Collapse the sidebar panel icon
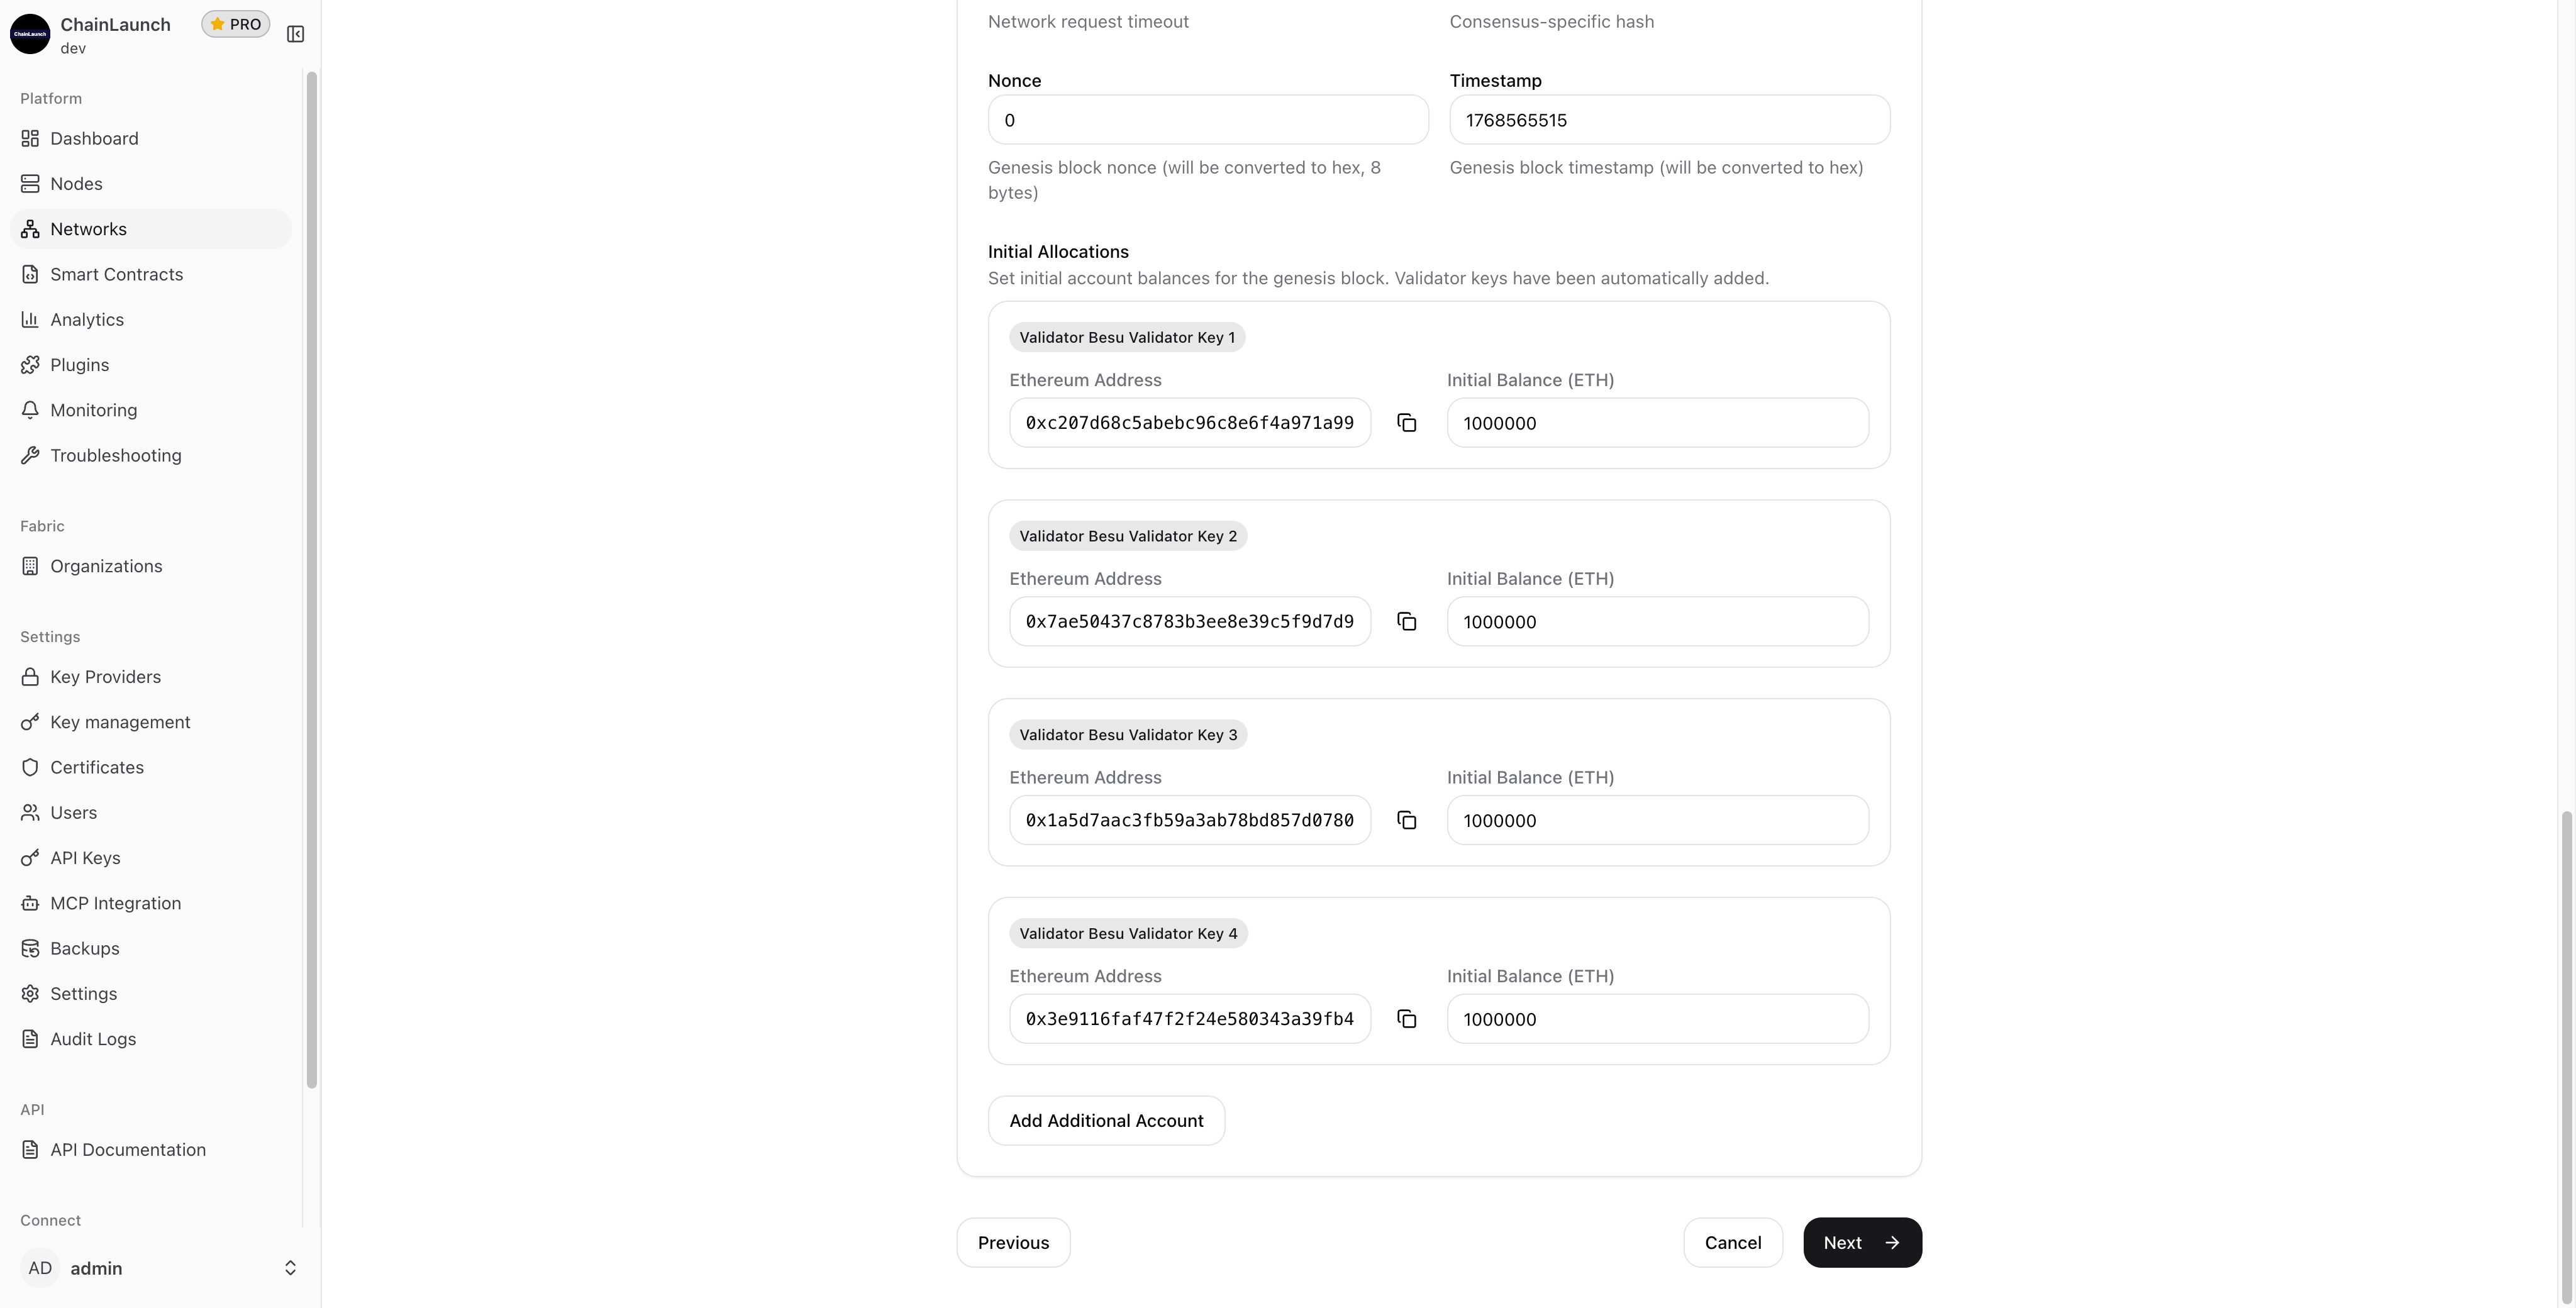2576x1308 pixels. point(295,34)
